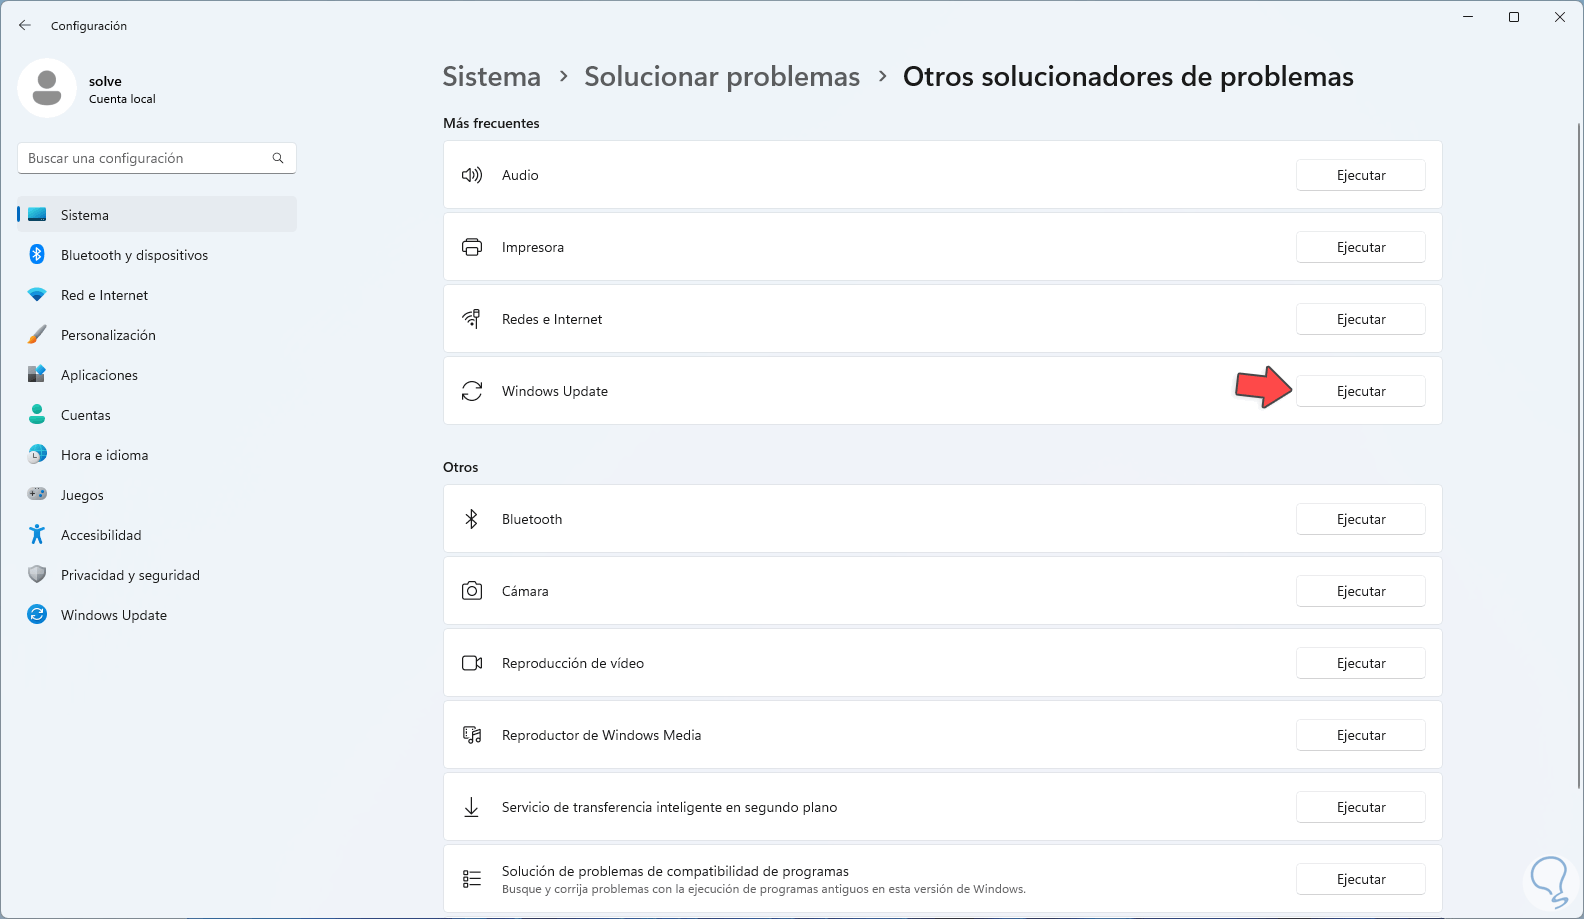Open Personalización paintbrush icon
This screenshot has height=919, width=1584.
[37, 335]
